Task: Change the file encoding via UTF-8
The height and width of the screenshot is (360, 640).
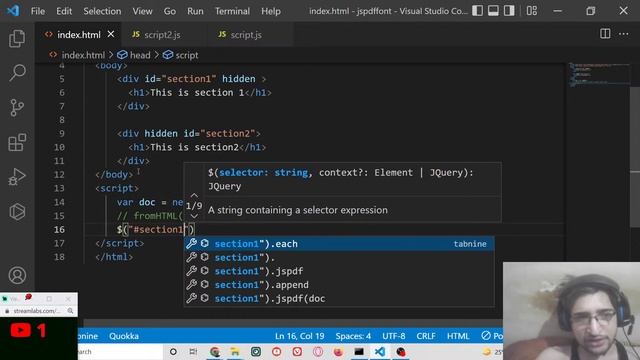Action: tap(393, 336)
